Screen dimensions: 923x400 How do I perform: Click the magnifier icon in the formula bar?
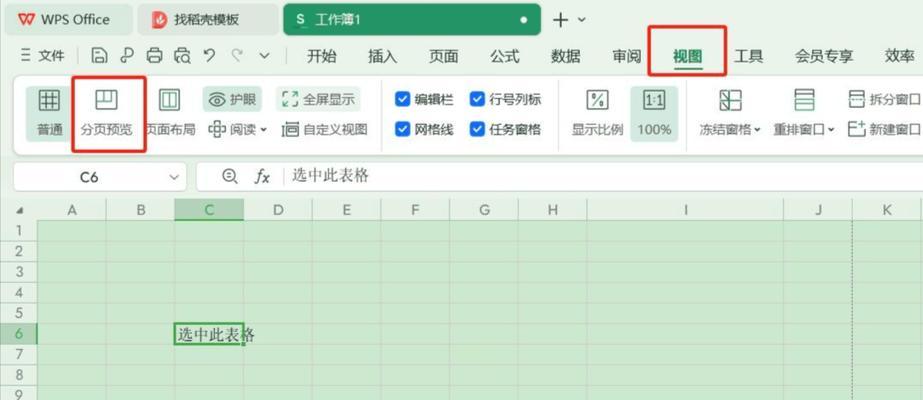point(230,176)
